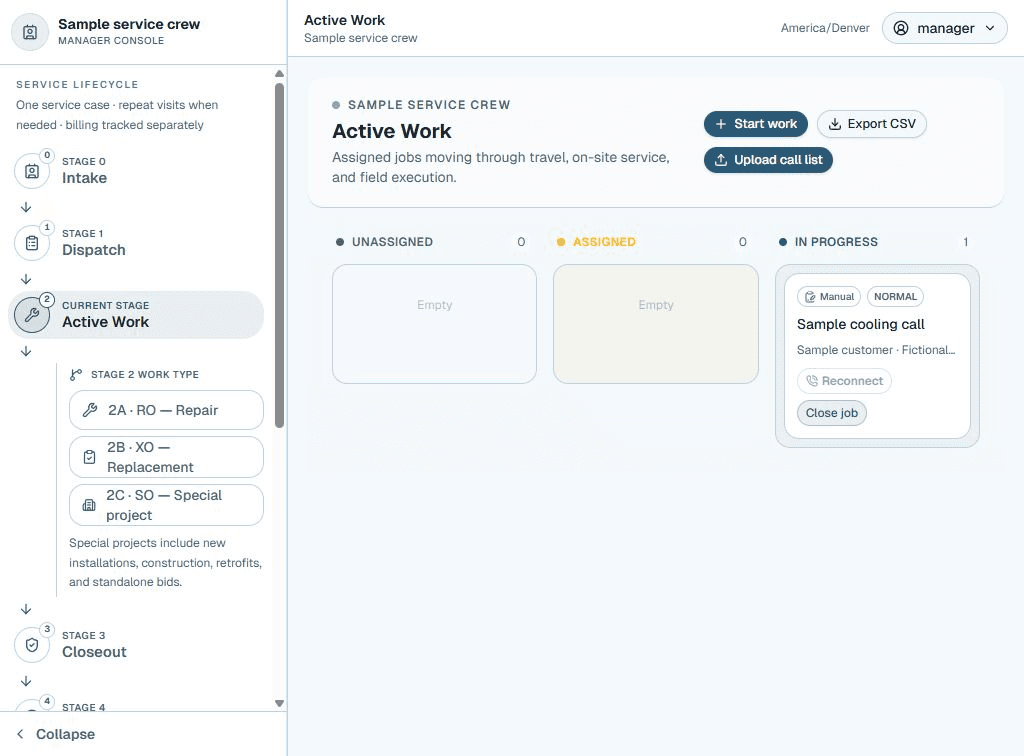Click the empty Unassigned drop area
The height and width of the screenshot is (756, 1024).
434,324
